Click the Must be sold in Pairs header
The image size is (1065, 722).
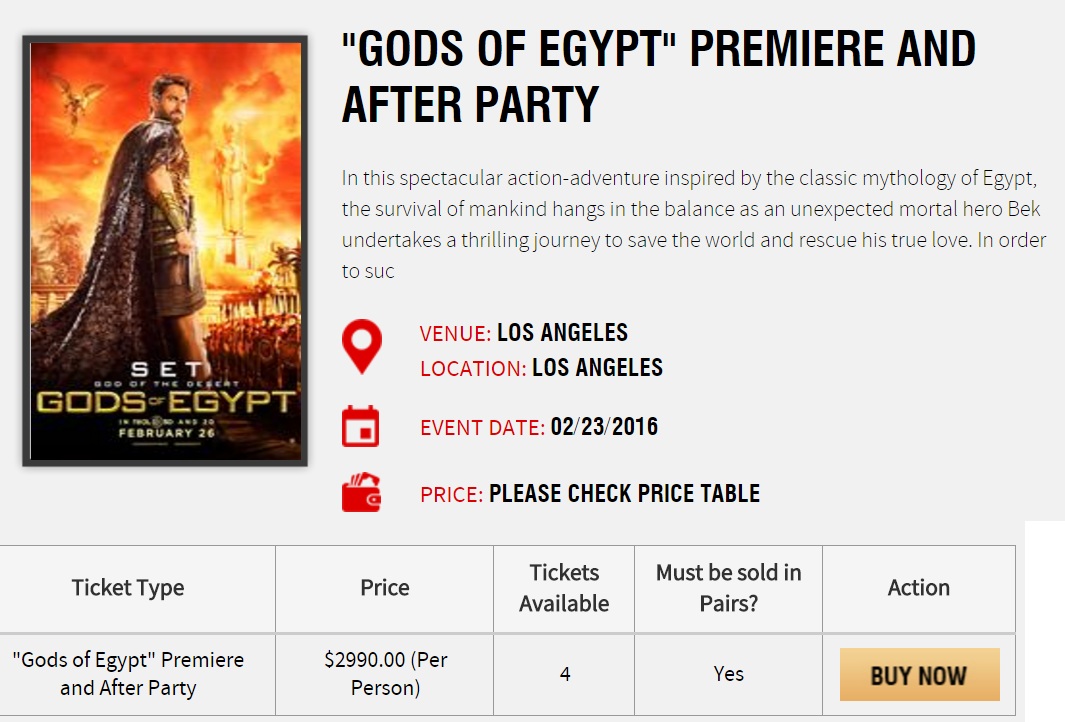[728, 588]
